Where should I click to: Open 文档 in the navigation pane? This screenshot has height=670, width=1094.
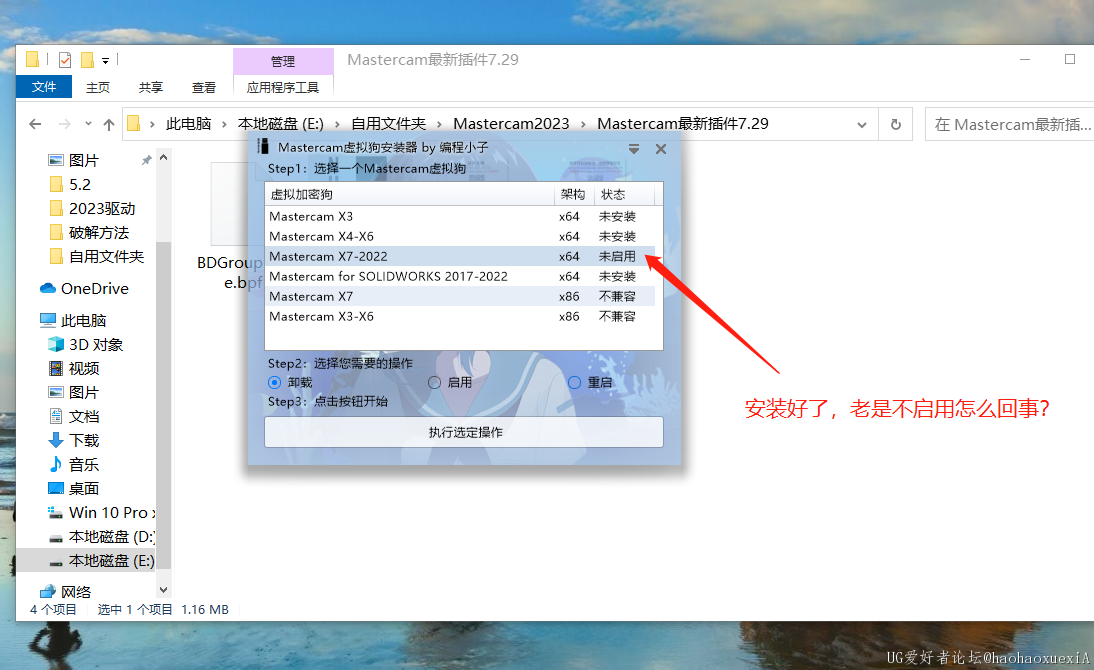(x=84, y=417)
